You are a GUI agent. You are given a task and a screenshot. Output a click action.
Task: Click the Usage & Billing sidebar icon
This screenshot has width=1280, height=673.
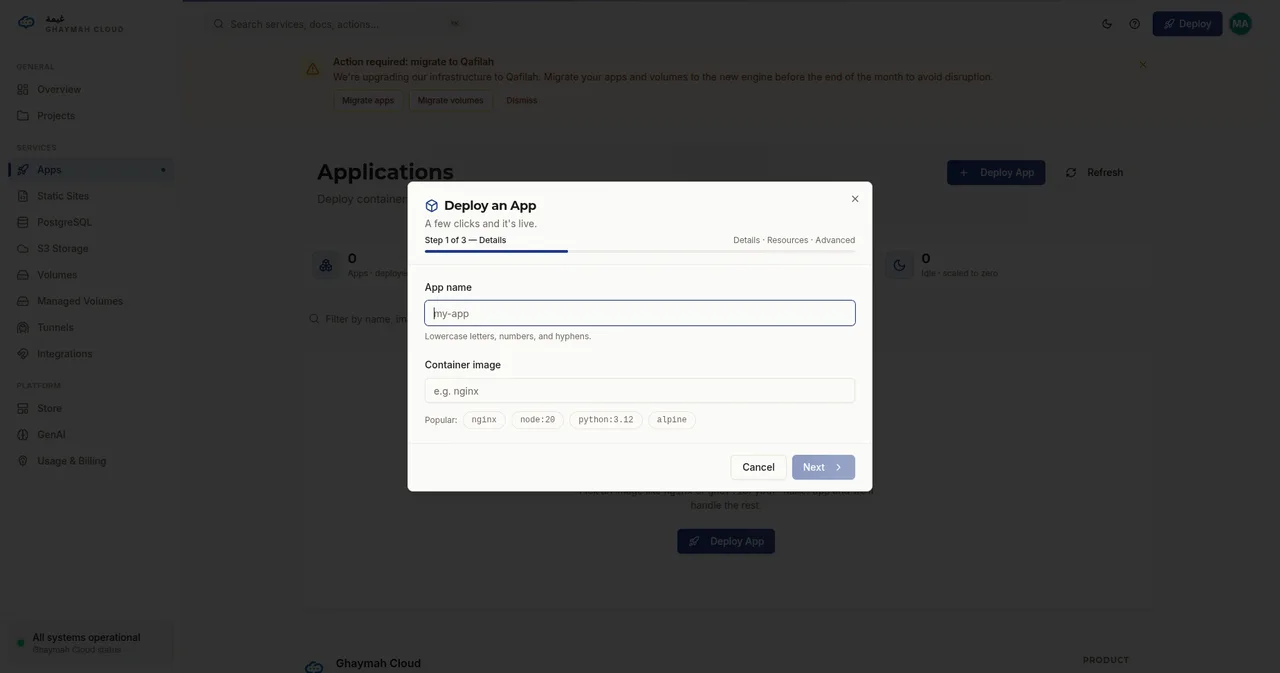23,461
